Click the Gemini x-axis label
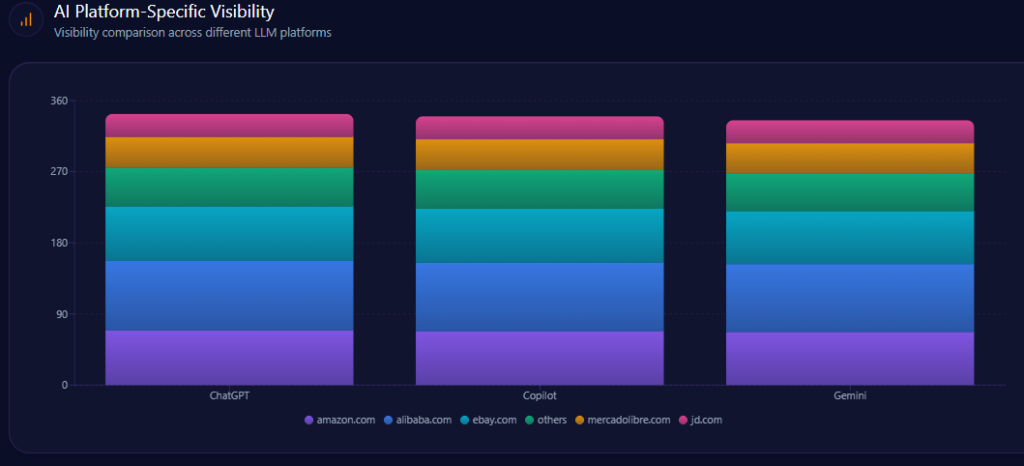This screenshot has height=466, width=1024. point(849,396)
